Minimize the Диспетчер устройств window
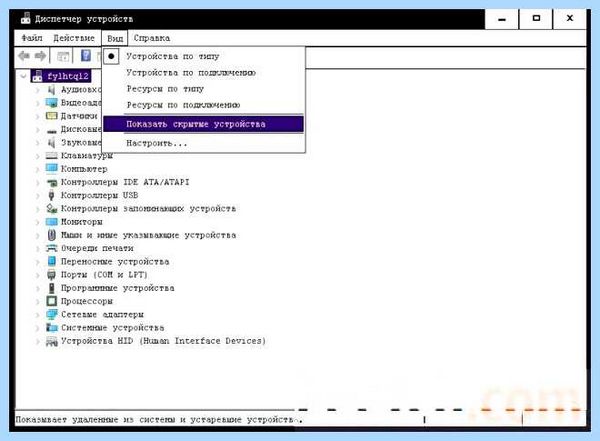Screen dimensions: 600x441 click(x=502, y=19)
